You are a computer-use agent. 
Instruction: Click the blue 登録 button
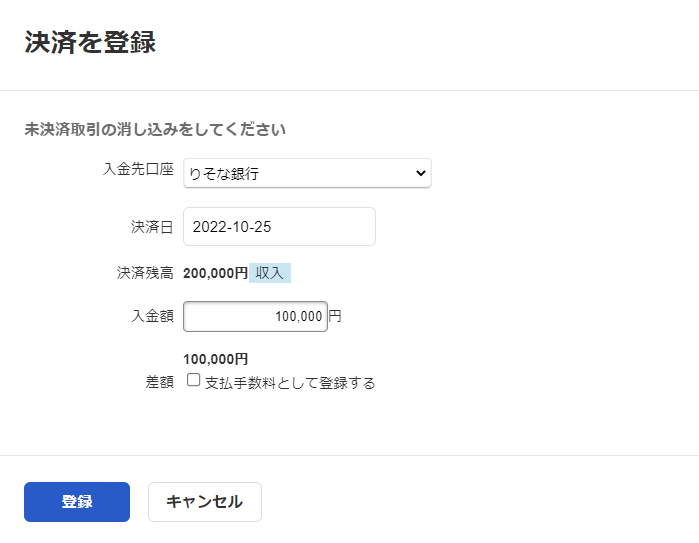click(x=77, y=502)
